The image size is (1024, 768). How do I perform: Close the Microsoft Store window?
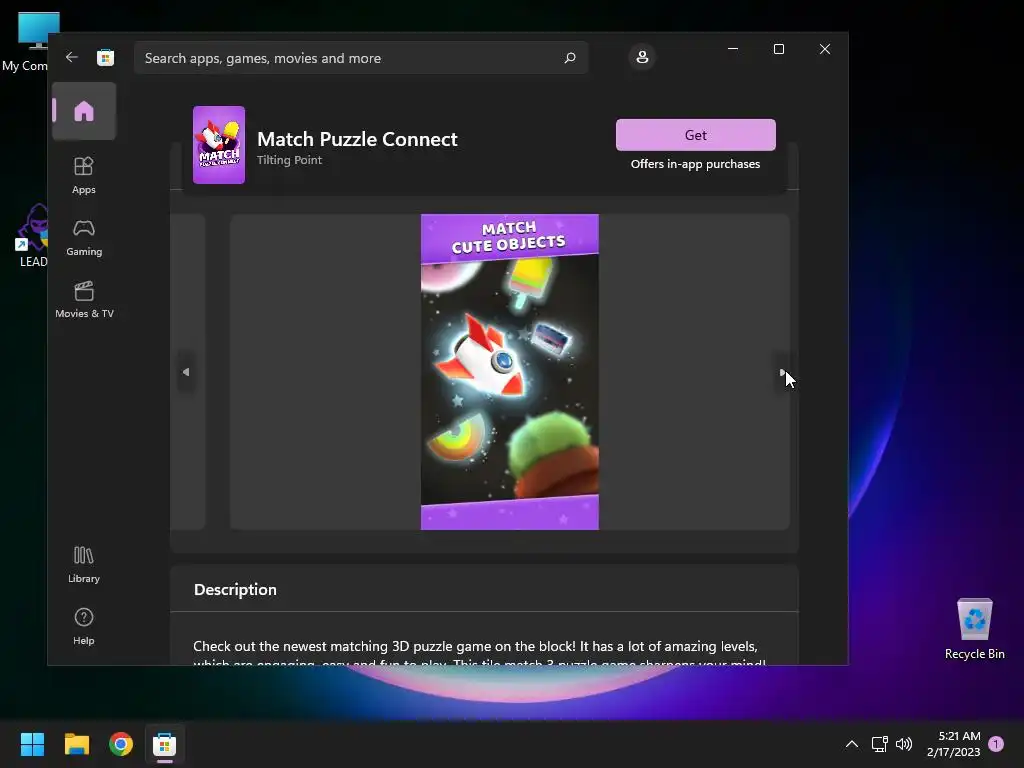825,49
